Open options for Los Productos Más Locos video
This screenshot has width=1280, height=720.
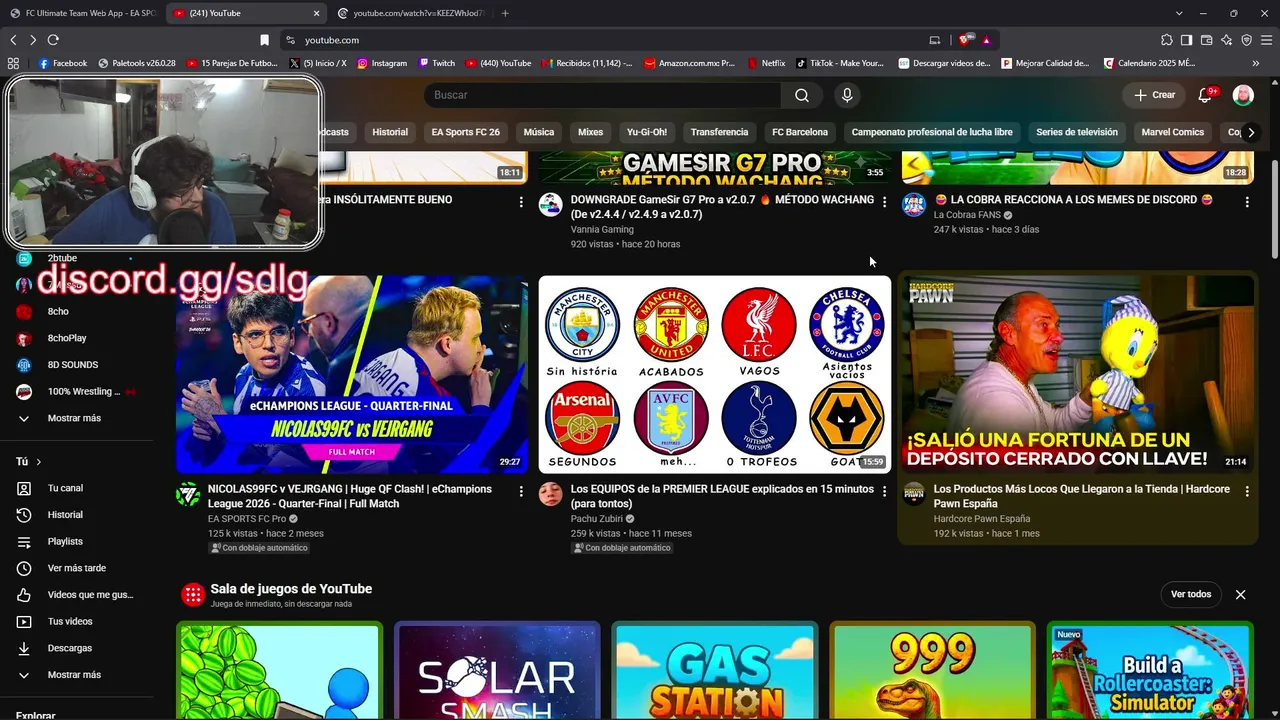coord(1247,491)
